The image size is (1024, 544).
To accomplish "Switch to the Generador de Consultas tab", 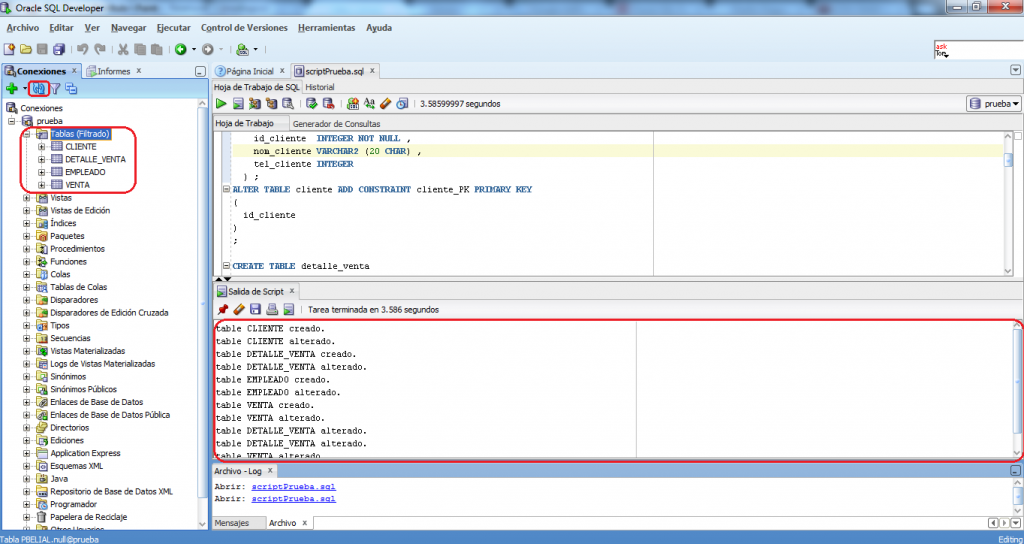I will click(336, 123).
